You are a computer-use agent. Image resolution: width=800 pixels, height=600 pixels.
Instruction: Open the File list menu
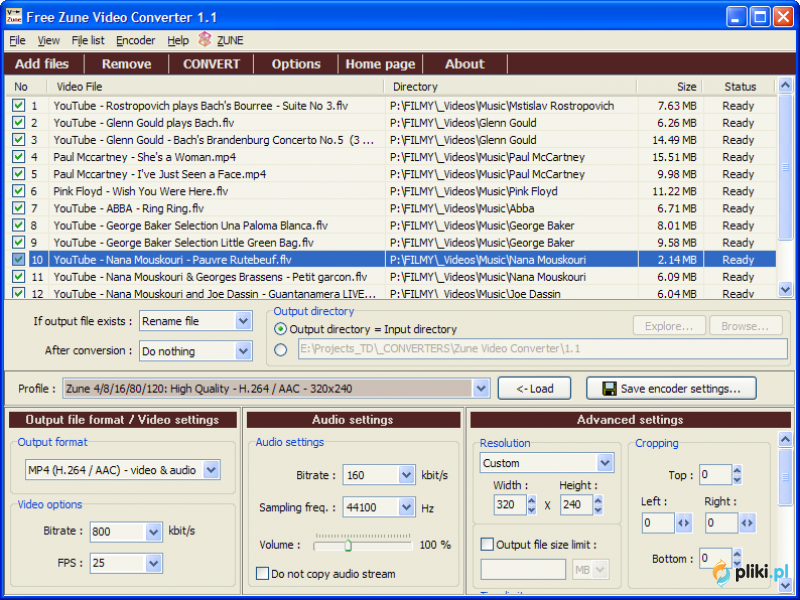coord(88,40)
